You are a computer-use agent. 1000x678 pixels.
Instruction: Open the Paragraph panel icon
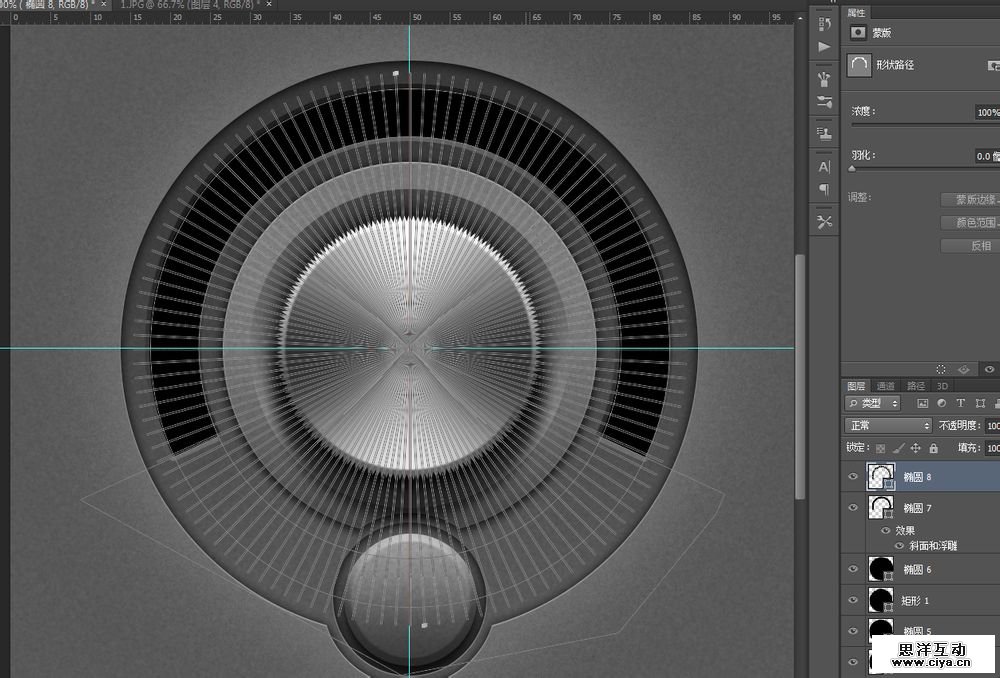click(x=824, y=189)
